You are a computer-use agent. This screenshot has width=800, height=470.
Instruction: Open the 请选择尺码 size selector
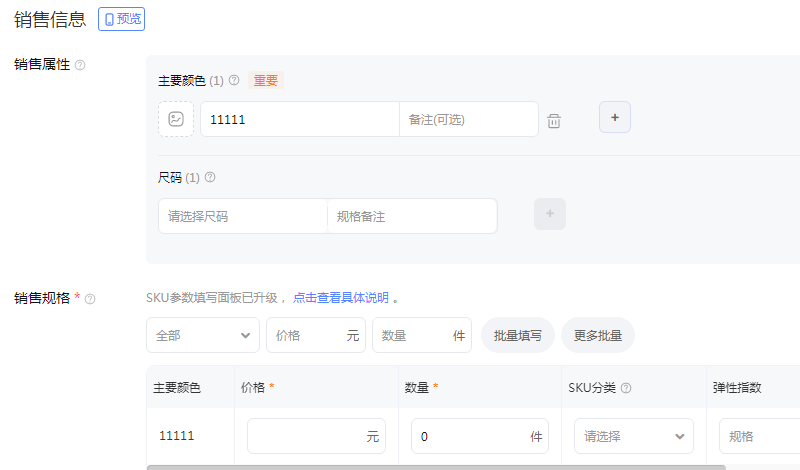[243, 216]
